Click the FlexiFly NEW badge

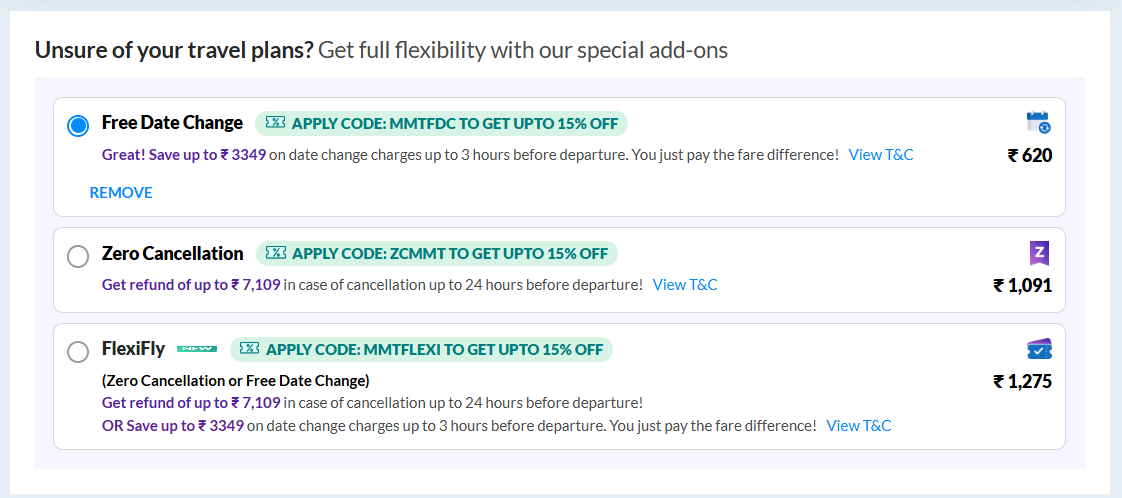tap(197, 349)
